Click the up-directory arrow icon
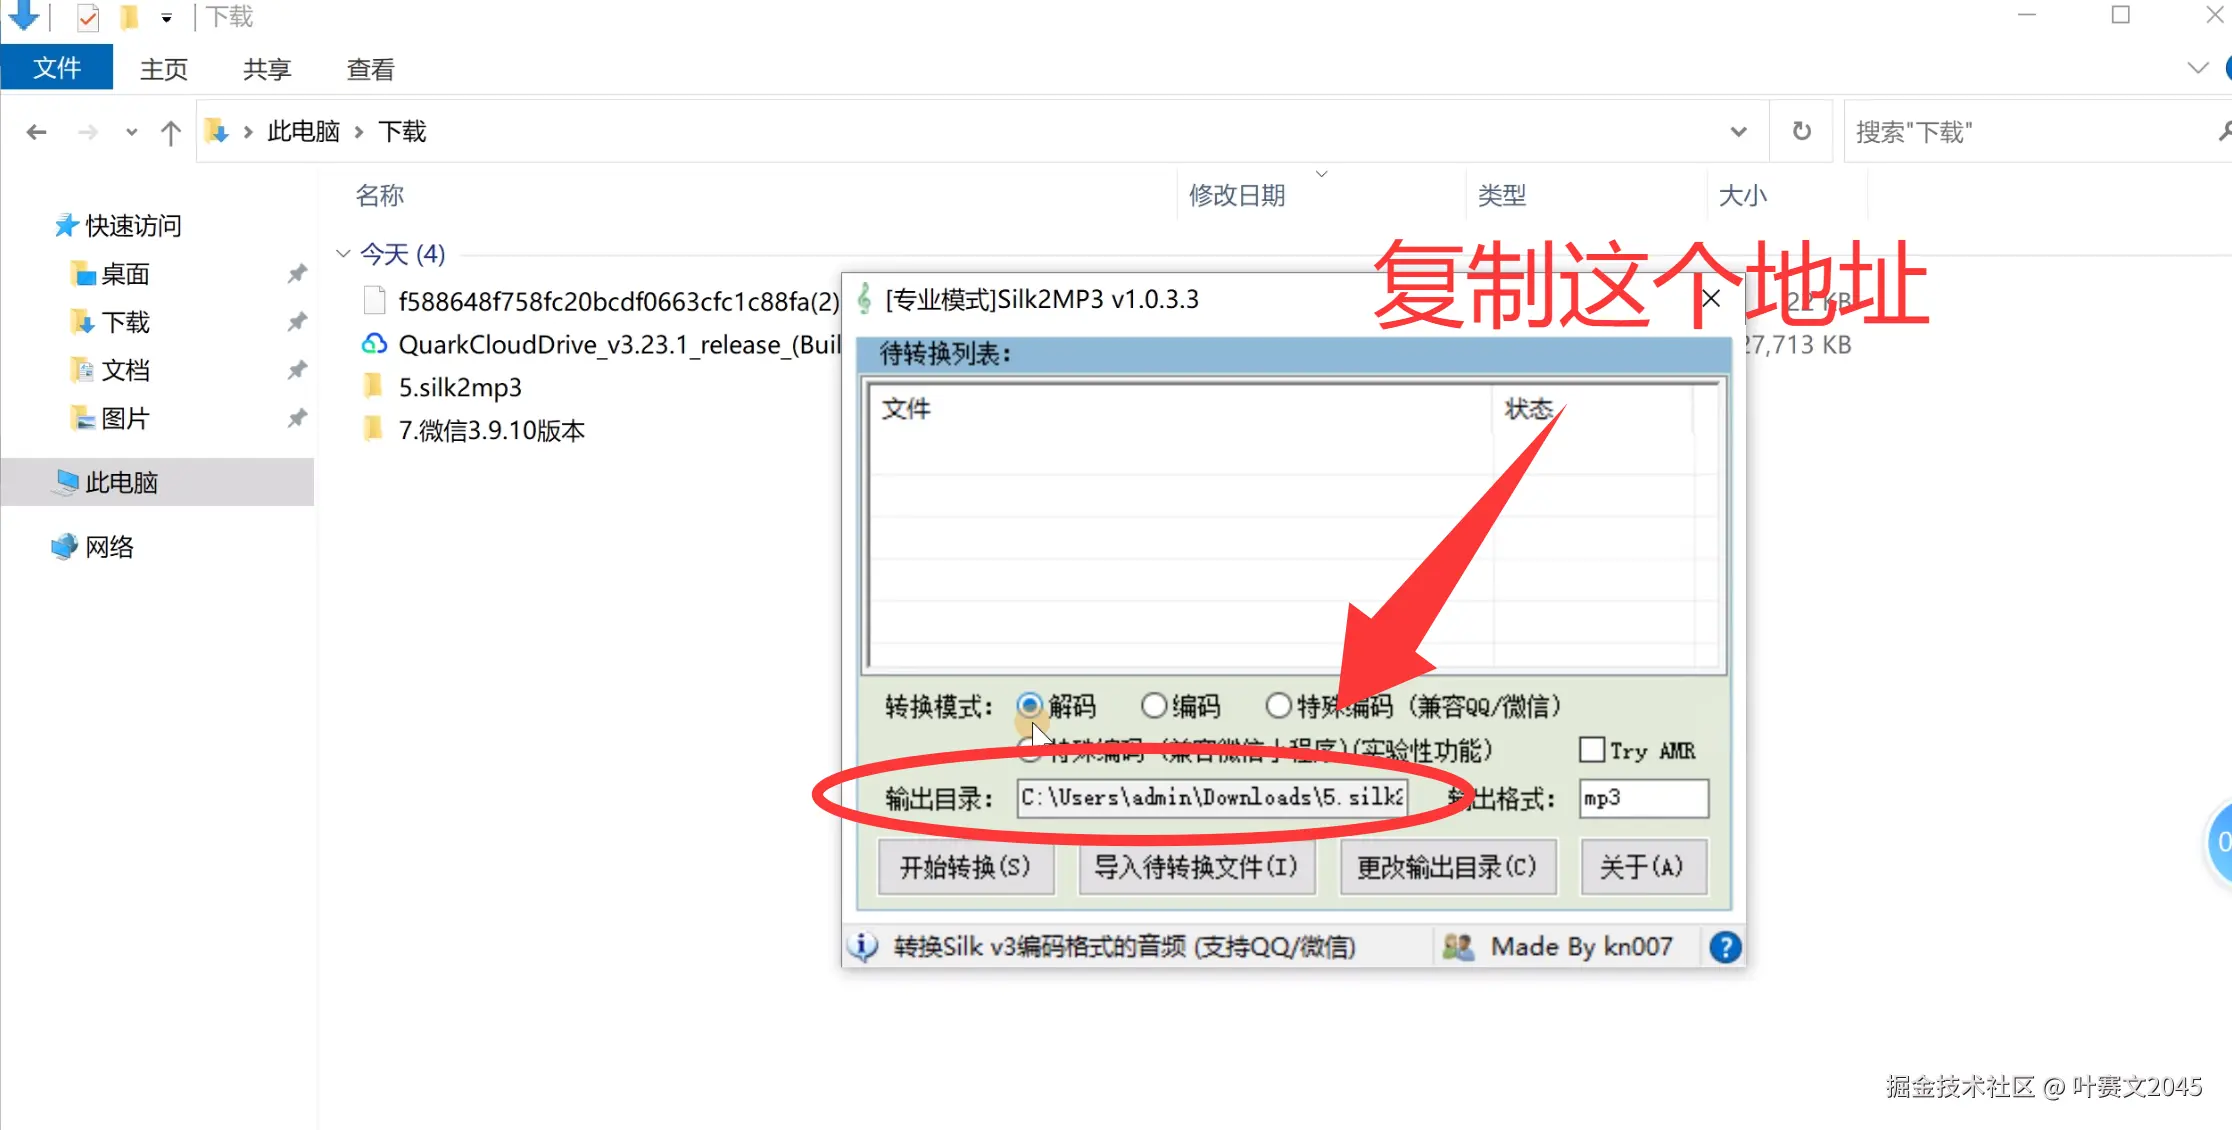 click(171, 132)
